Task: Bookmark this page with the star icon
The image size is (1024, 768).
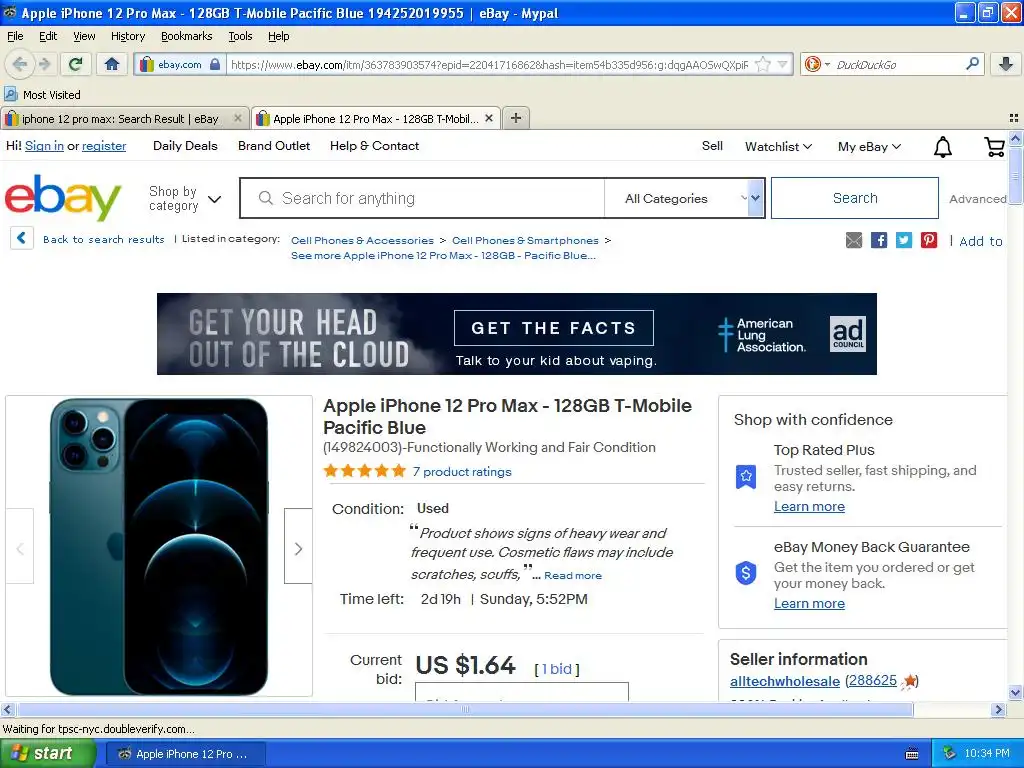Action: (x=762, y=64)
